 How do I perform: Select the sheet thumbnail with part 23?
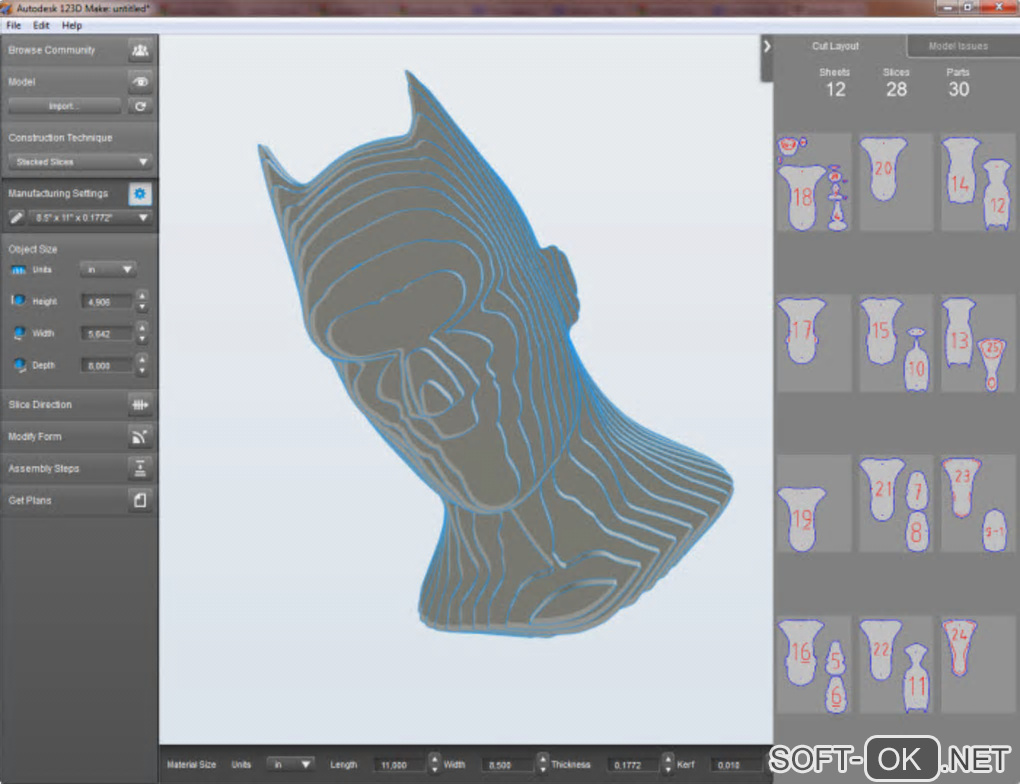[978, 504]
